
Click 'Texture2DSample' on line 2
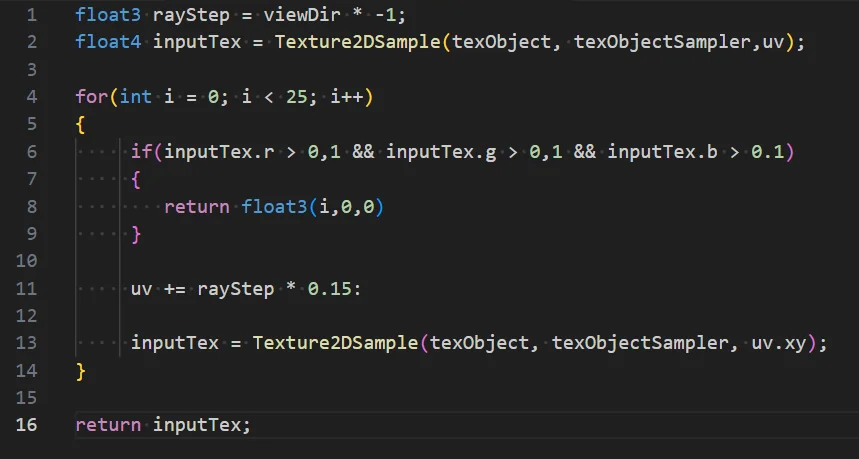[357, 42]
